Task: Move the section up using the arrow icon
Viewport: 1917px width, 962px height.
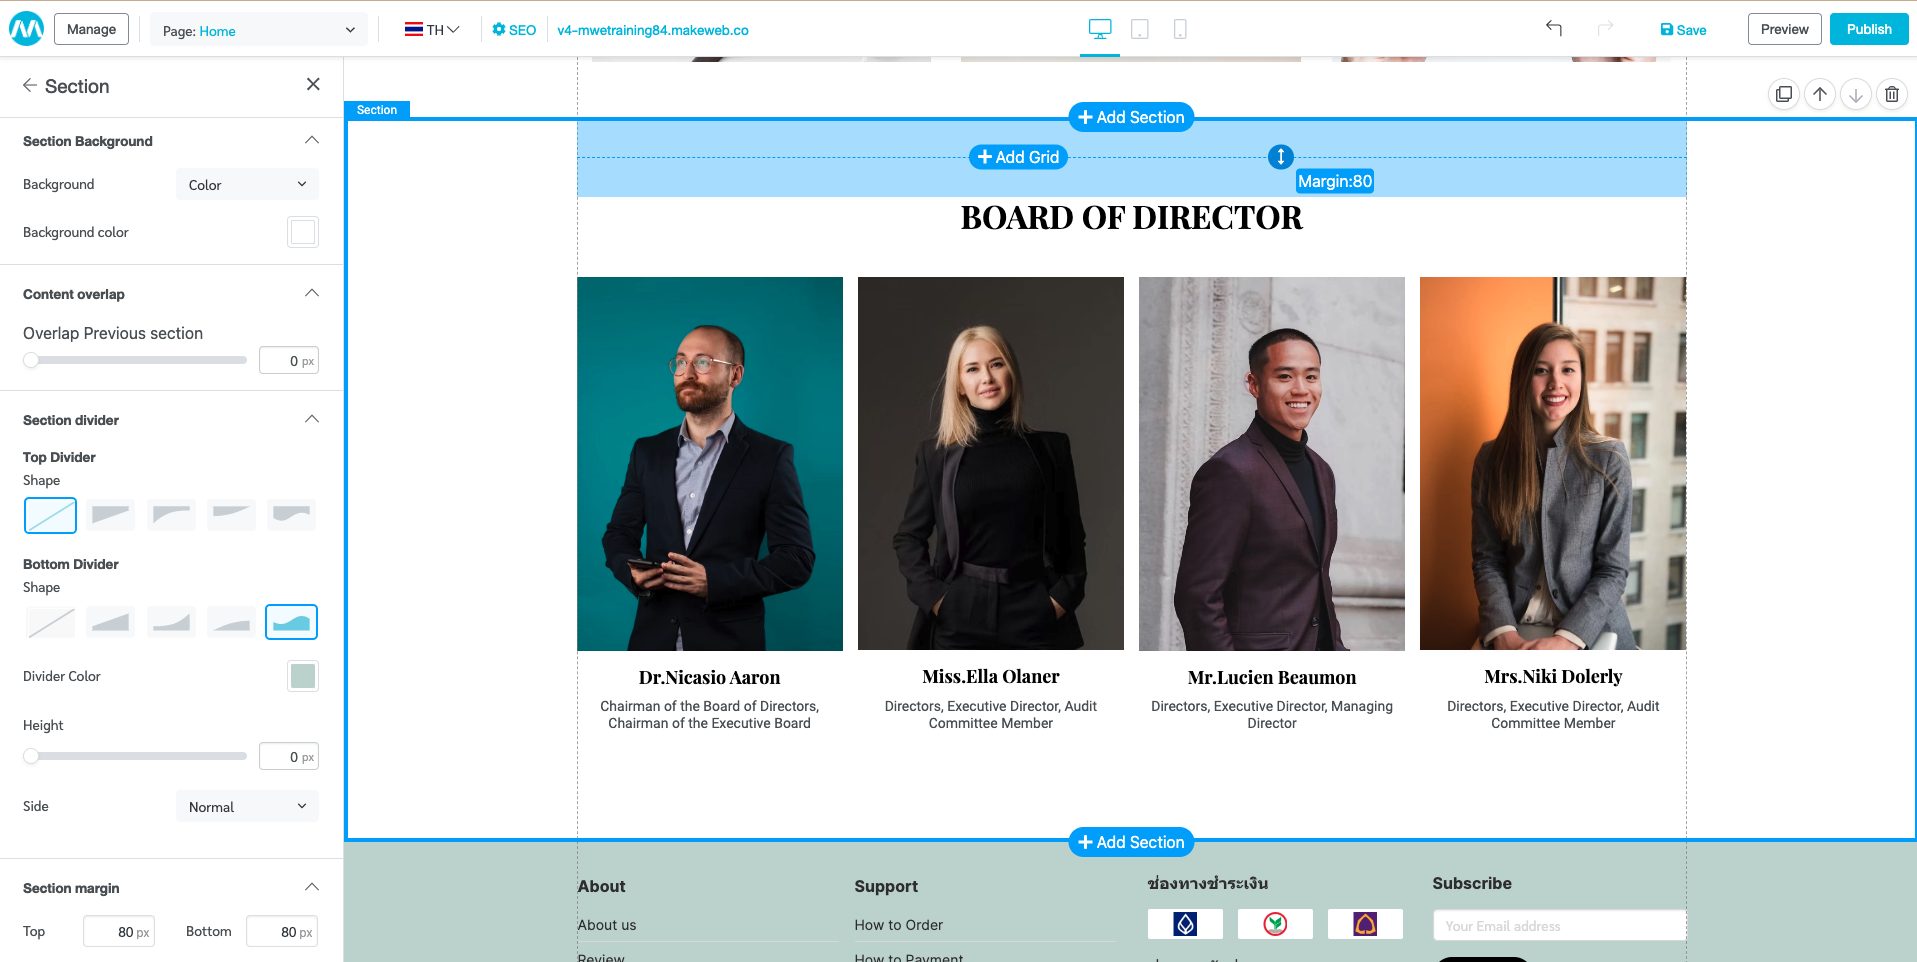Action: 1819,93
